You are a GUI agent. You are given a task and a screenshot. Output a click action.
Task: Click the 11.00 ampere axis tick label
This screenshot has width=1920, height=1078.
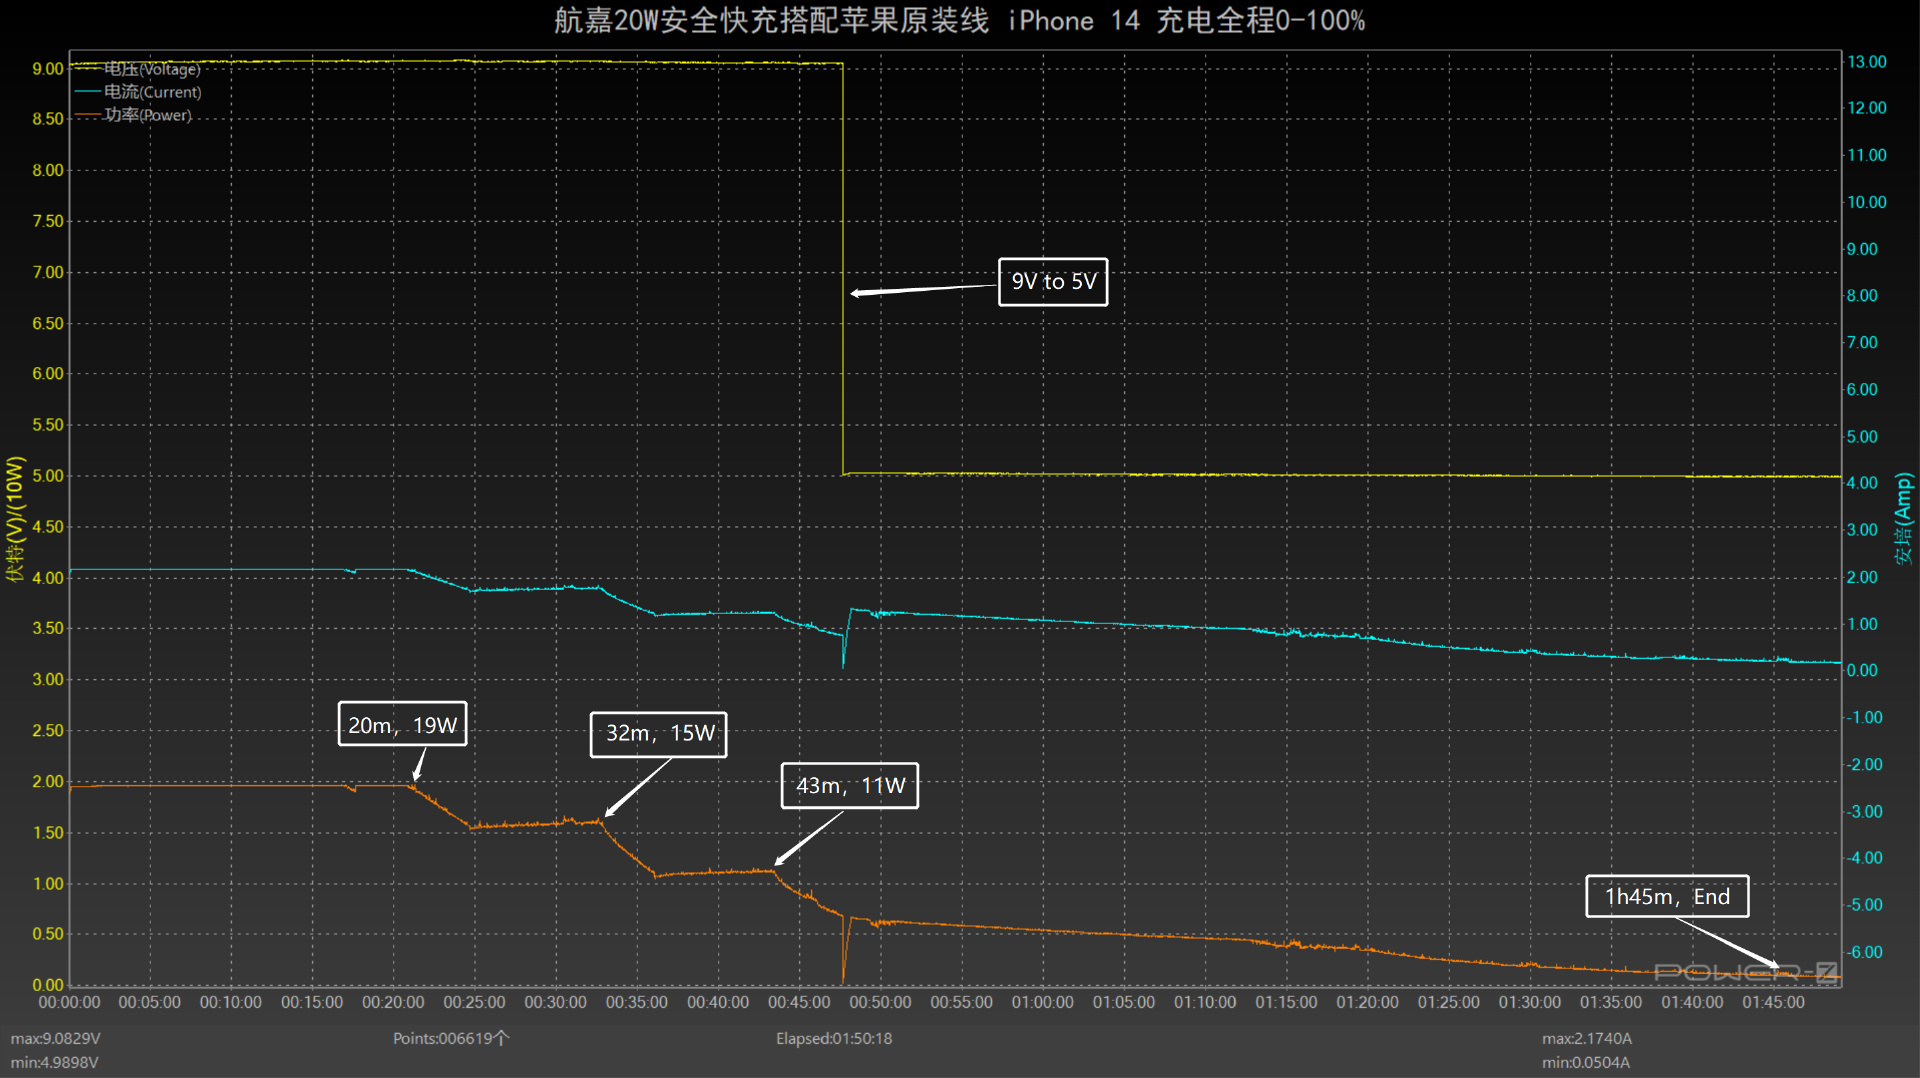tap(1867, 155)
